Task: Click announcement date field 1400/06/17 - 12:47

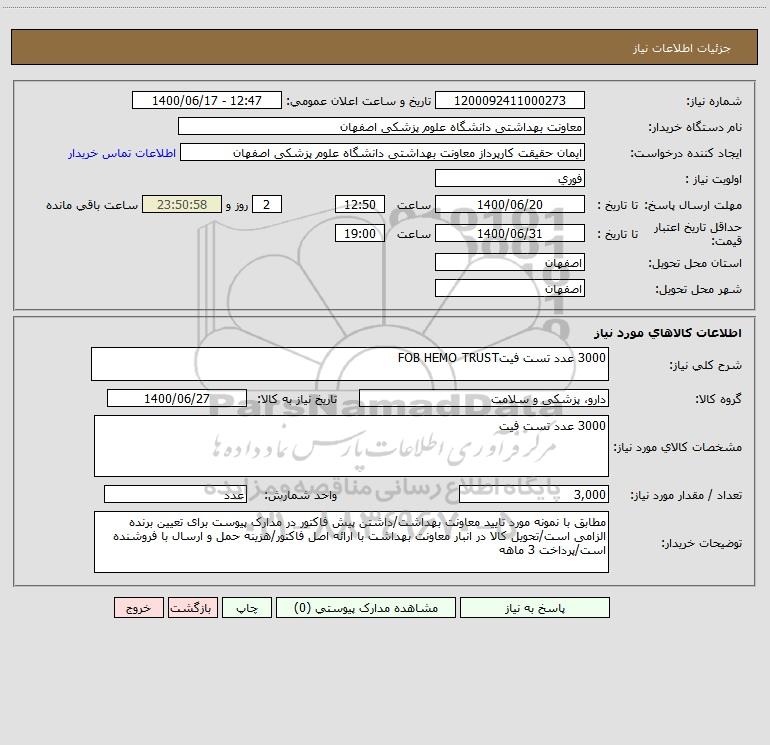Action: pos(207,101)
